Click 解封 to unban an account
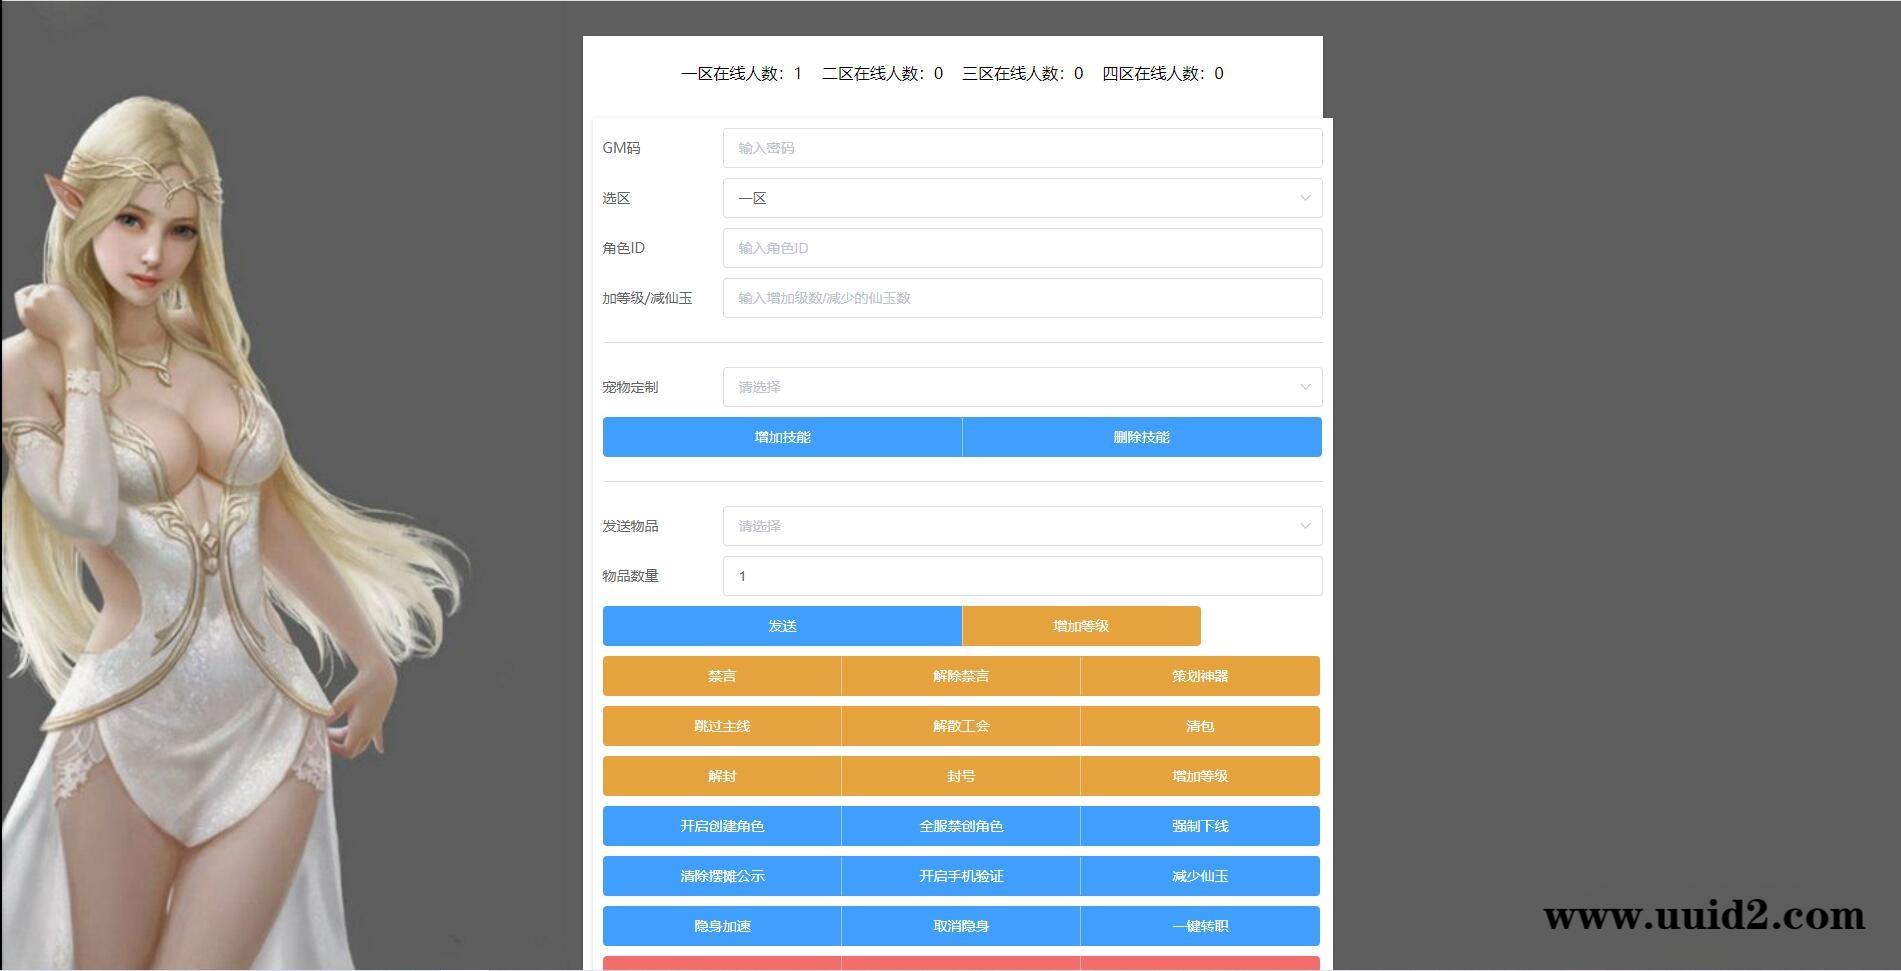1901x971 pixels. tap(721, 776)
